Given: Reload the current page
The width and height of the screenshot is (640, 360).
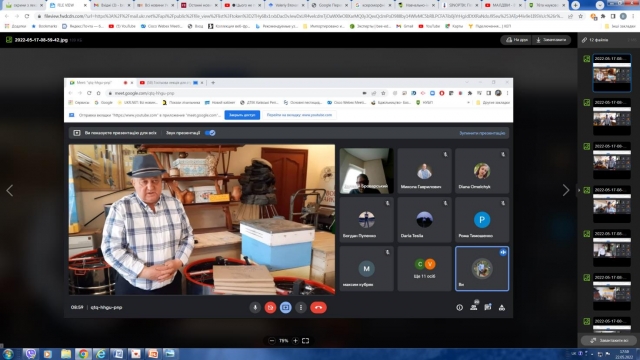Looking at the screenshot, I should 27,16.
